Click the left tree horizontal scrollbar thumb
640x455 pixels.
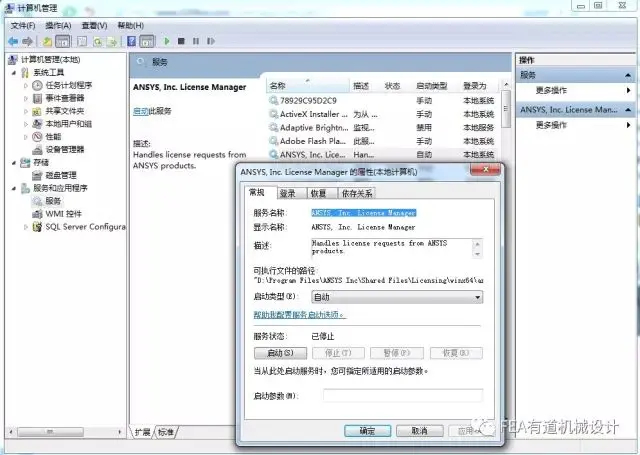pos(50,432)
